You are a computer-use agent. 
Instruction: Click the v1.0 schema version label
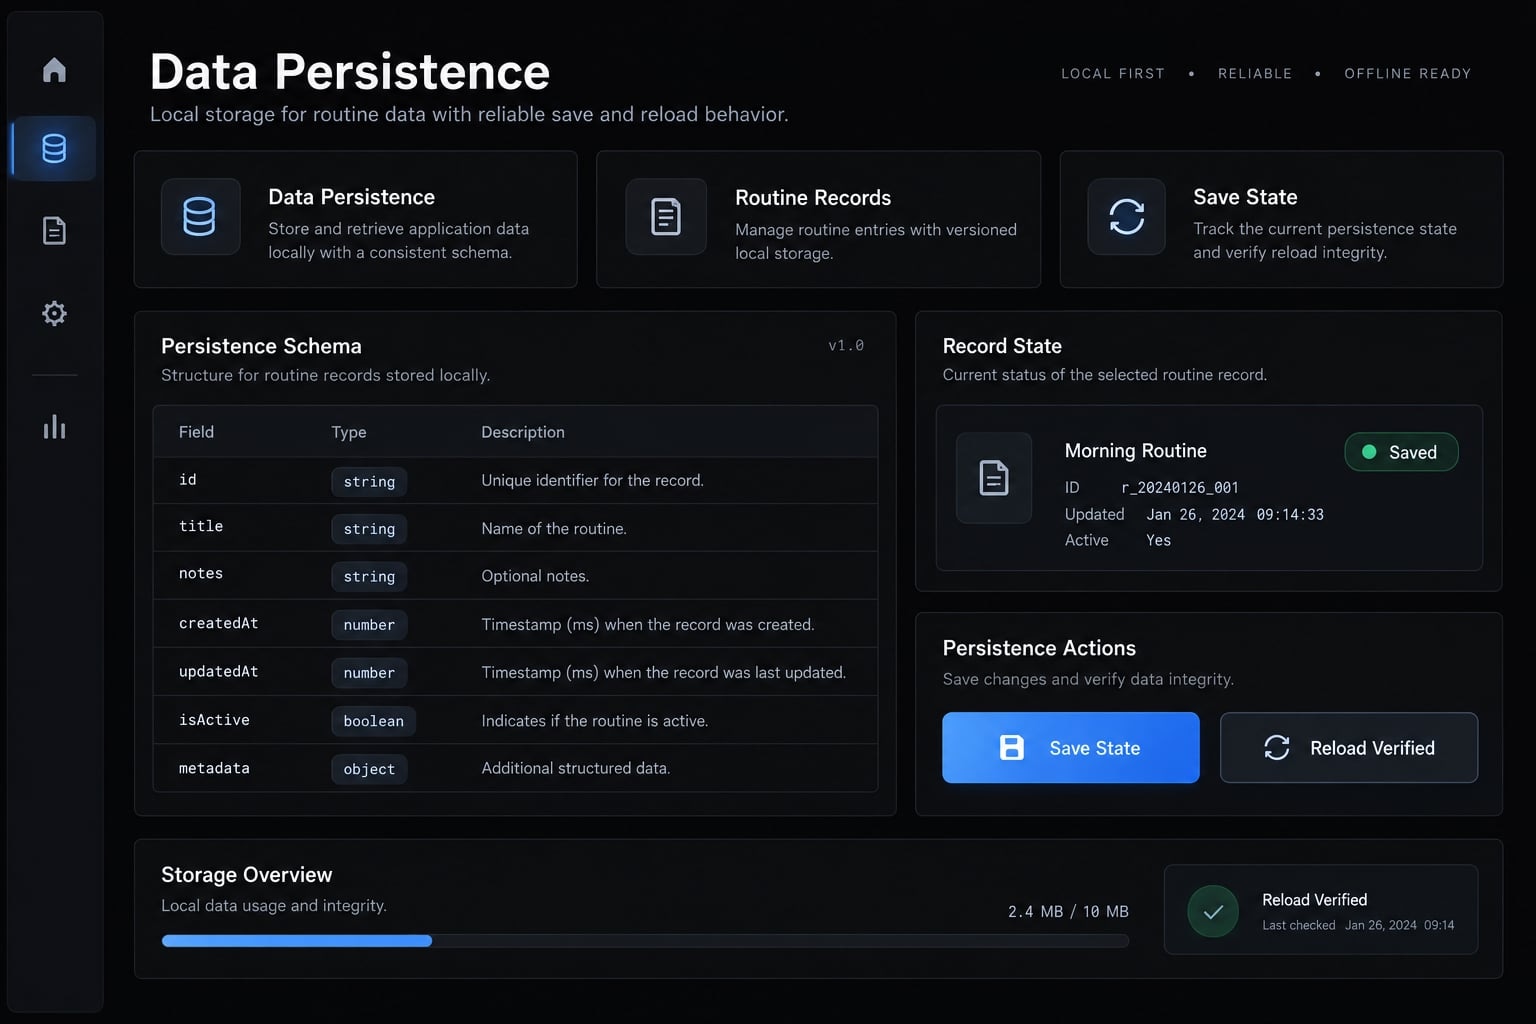[846, 346]
